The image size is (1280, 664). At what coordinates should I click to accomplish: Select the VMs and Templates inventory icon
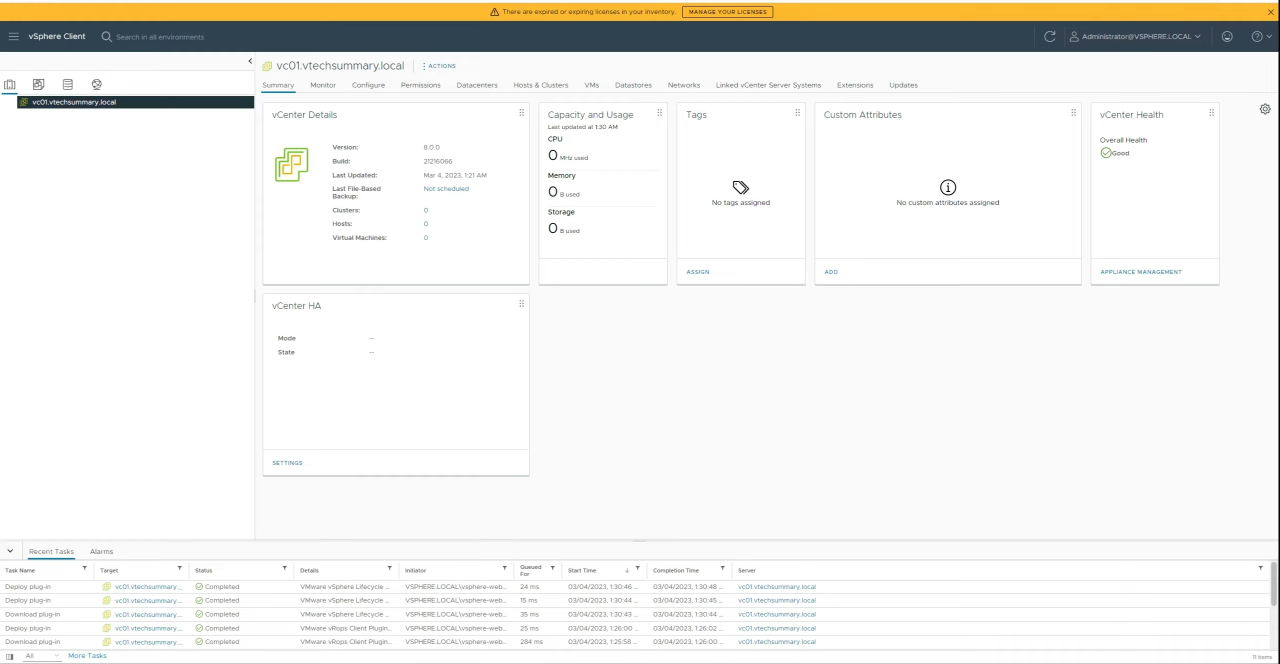(38, 85)
